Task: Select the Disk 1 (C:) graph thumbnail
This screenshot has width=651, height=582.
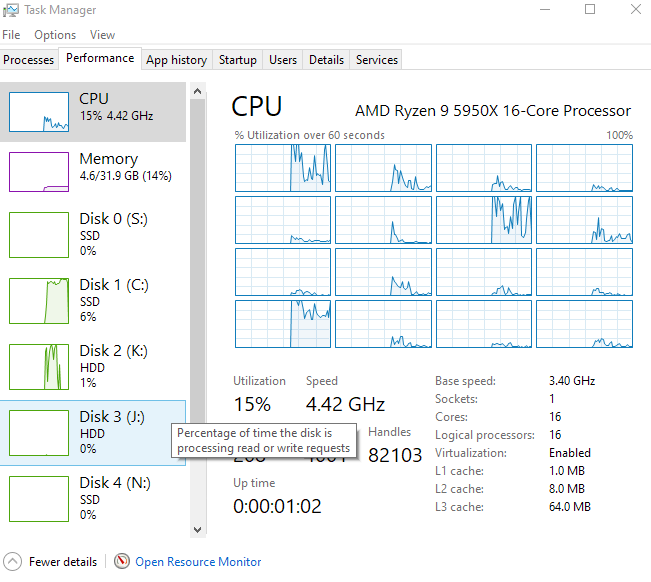Action: (x=39, y=301)
